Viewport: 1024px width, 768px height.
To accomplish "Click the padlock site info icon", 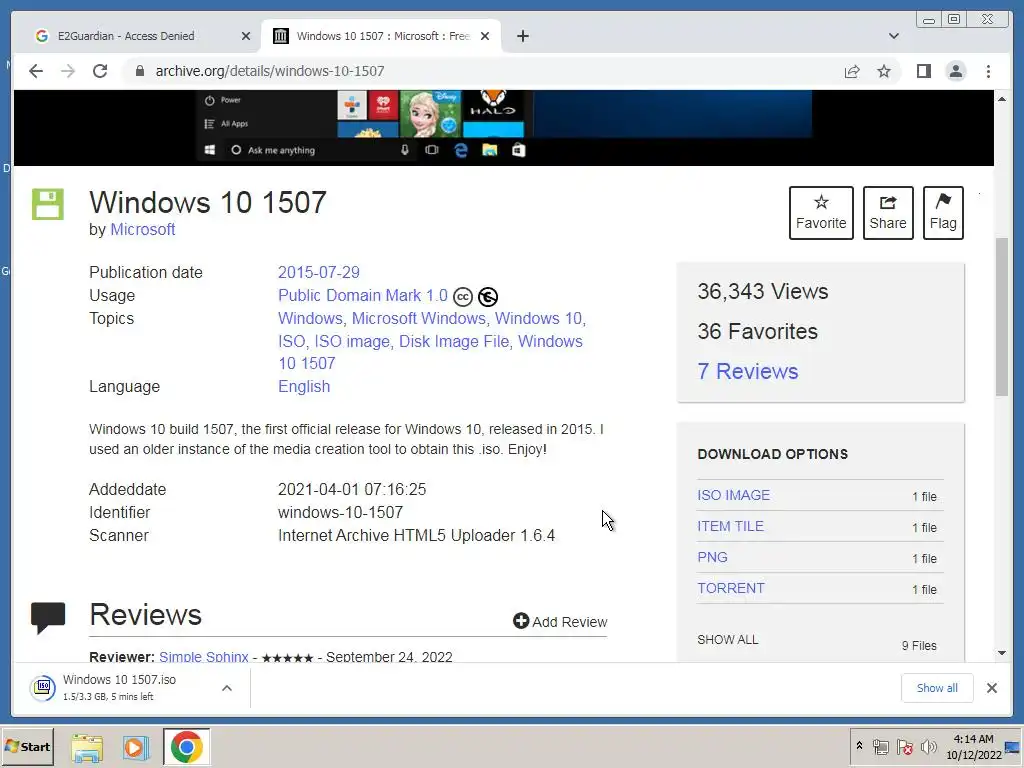I will [140, 71].
